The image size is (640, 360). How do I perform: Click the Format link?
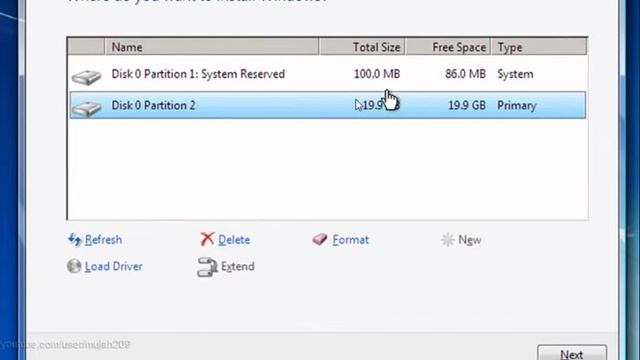pyautogui.click(x=350, y=240)
